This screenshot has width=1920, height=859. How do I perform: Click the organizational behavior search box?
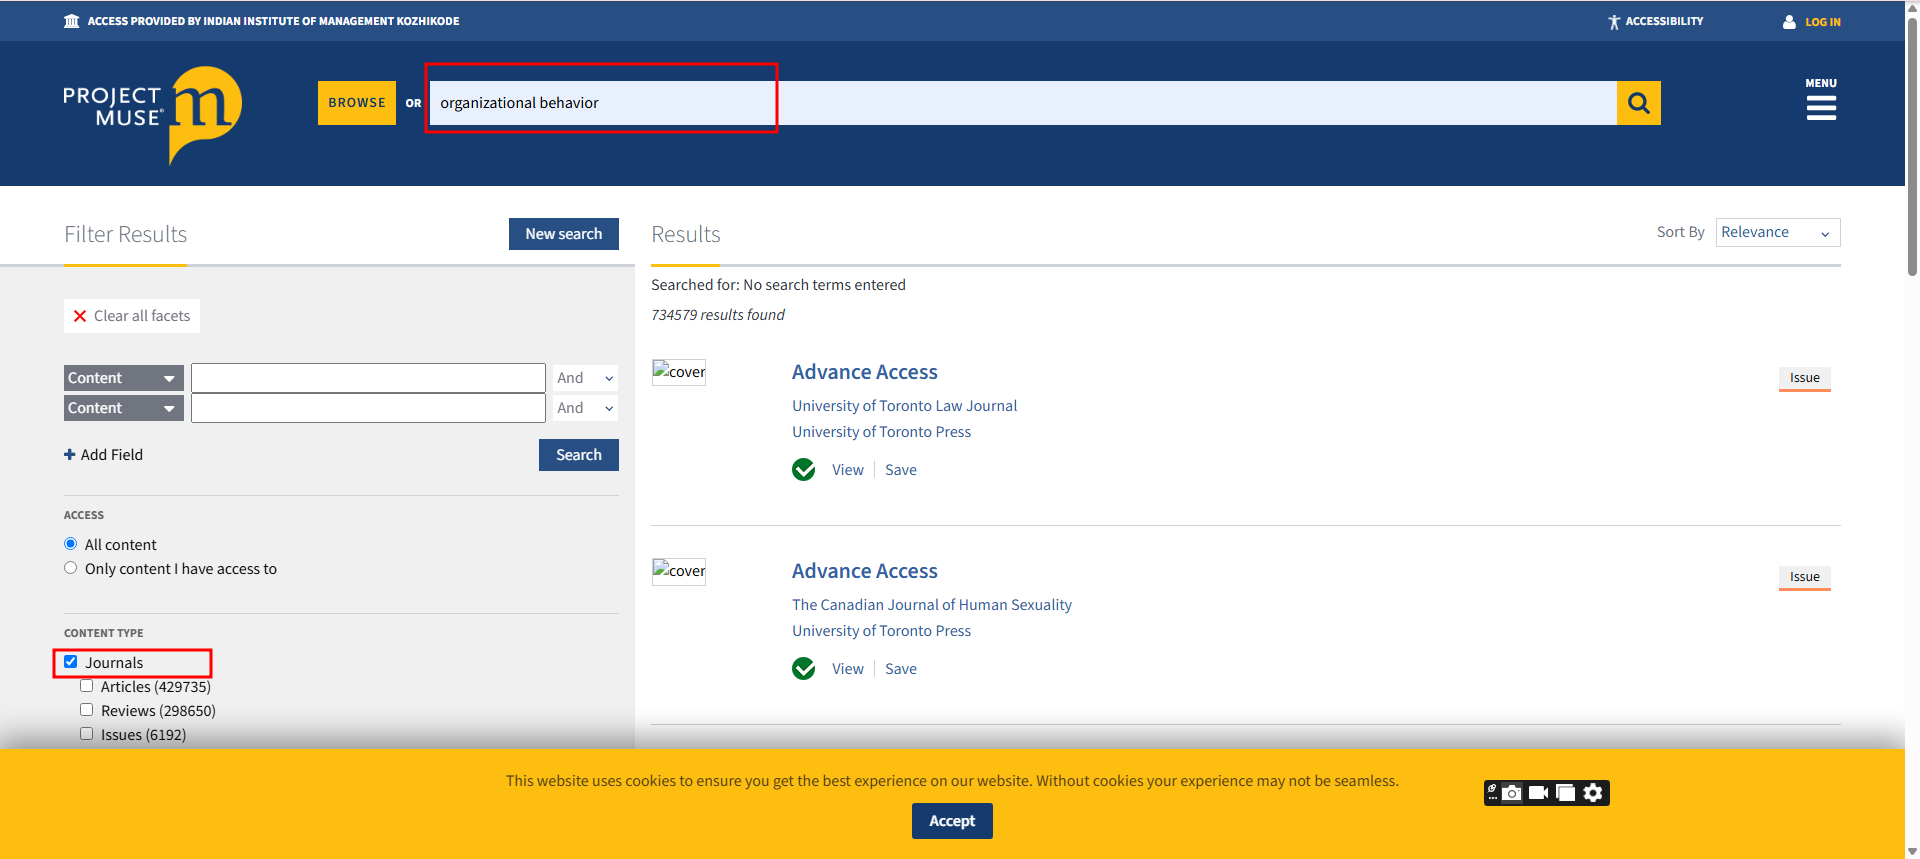[x=1020, y=103]
